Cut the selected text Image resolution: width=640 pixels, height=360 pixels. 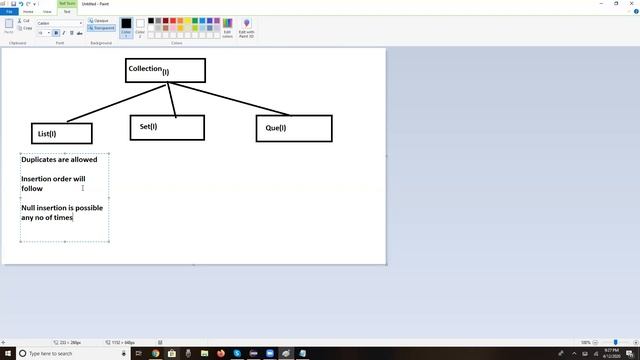(x=24, y=20)
